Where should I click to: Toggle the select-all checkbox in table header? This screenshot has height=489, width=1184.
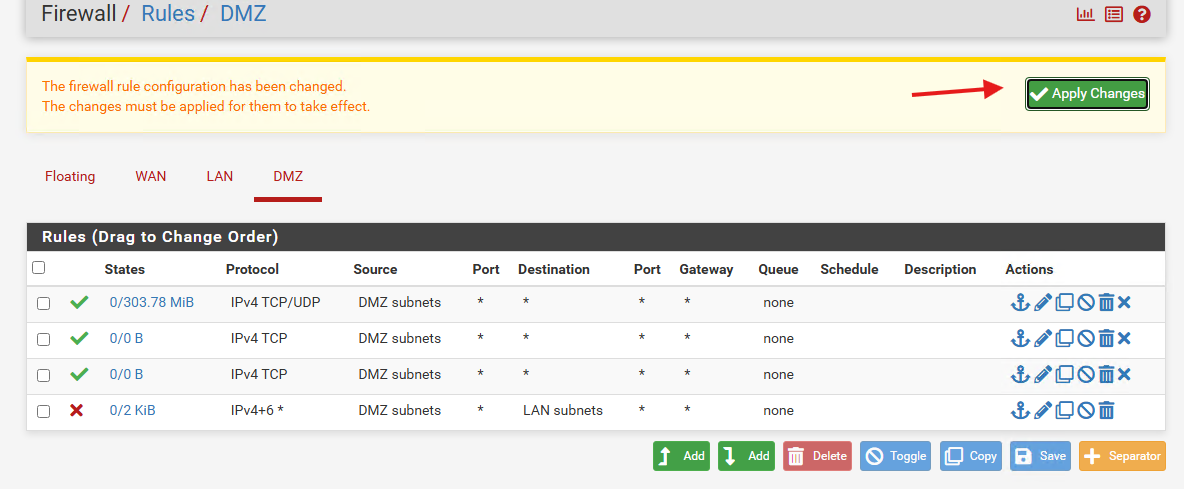[39, 267]
